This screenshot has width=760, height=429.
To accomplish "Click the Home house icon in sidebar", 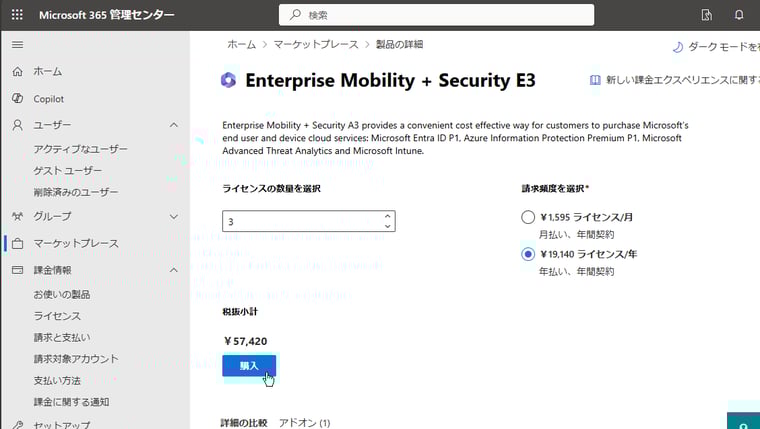I will pyautogui.click(x=17, y=72).
